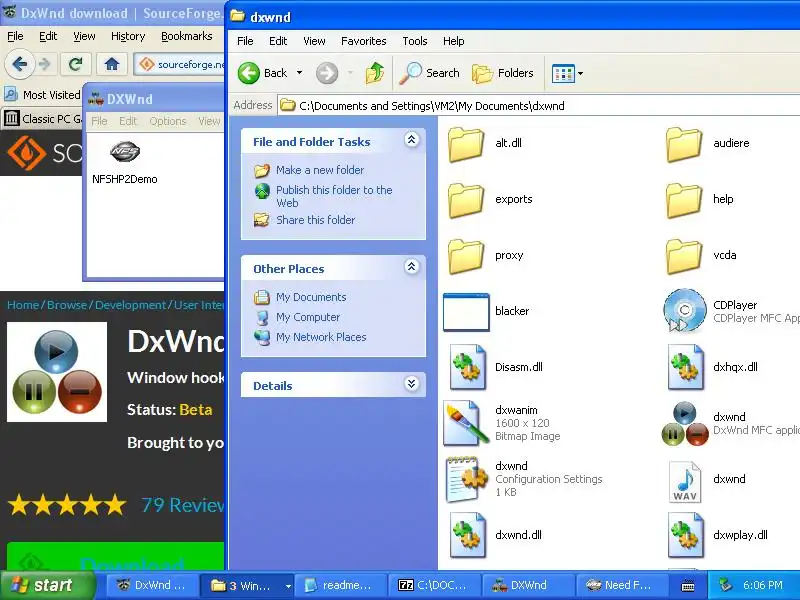
Task: Click the Browse breadcrumb link on SourceForge
Action: pos(67,305)
